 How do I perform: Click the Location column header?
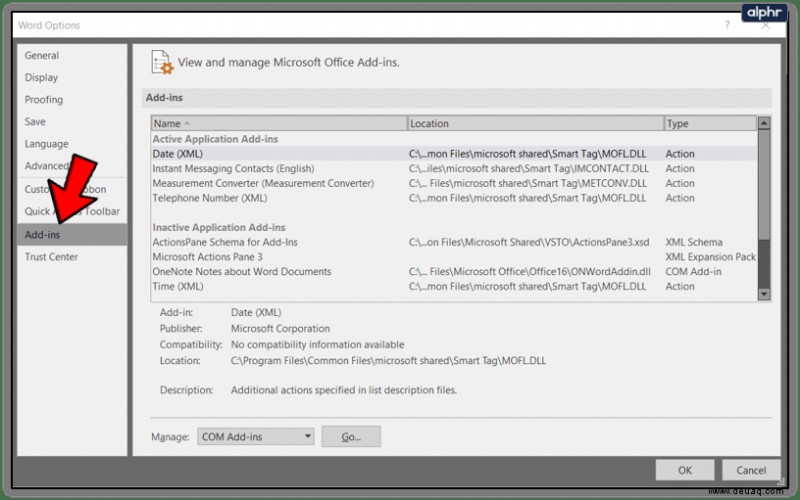[536, 123]
